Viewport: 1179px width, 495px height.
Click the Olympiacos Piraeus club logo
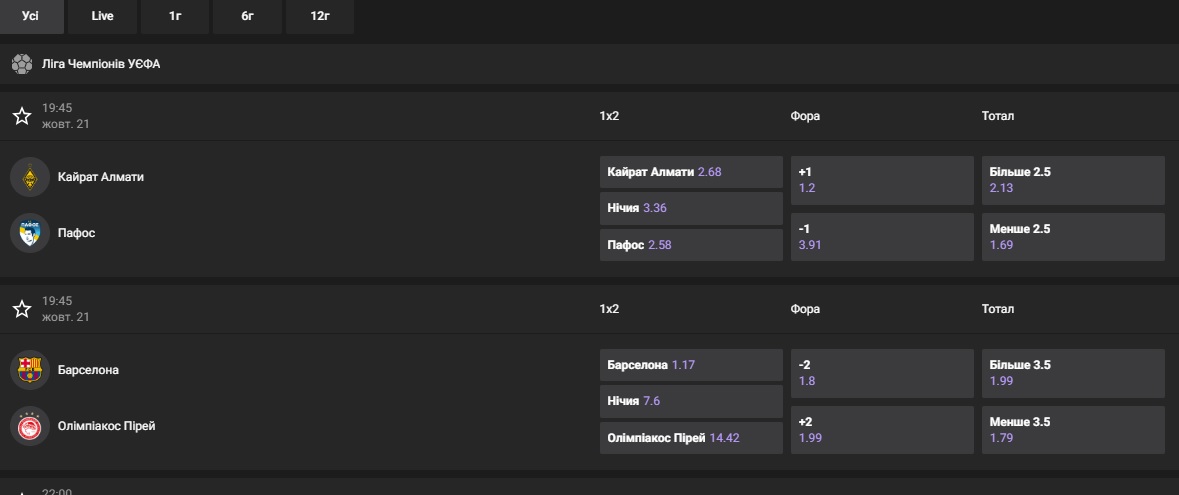point(30,426)
